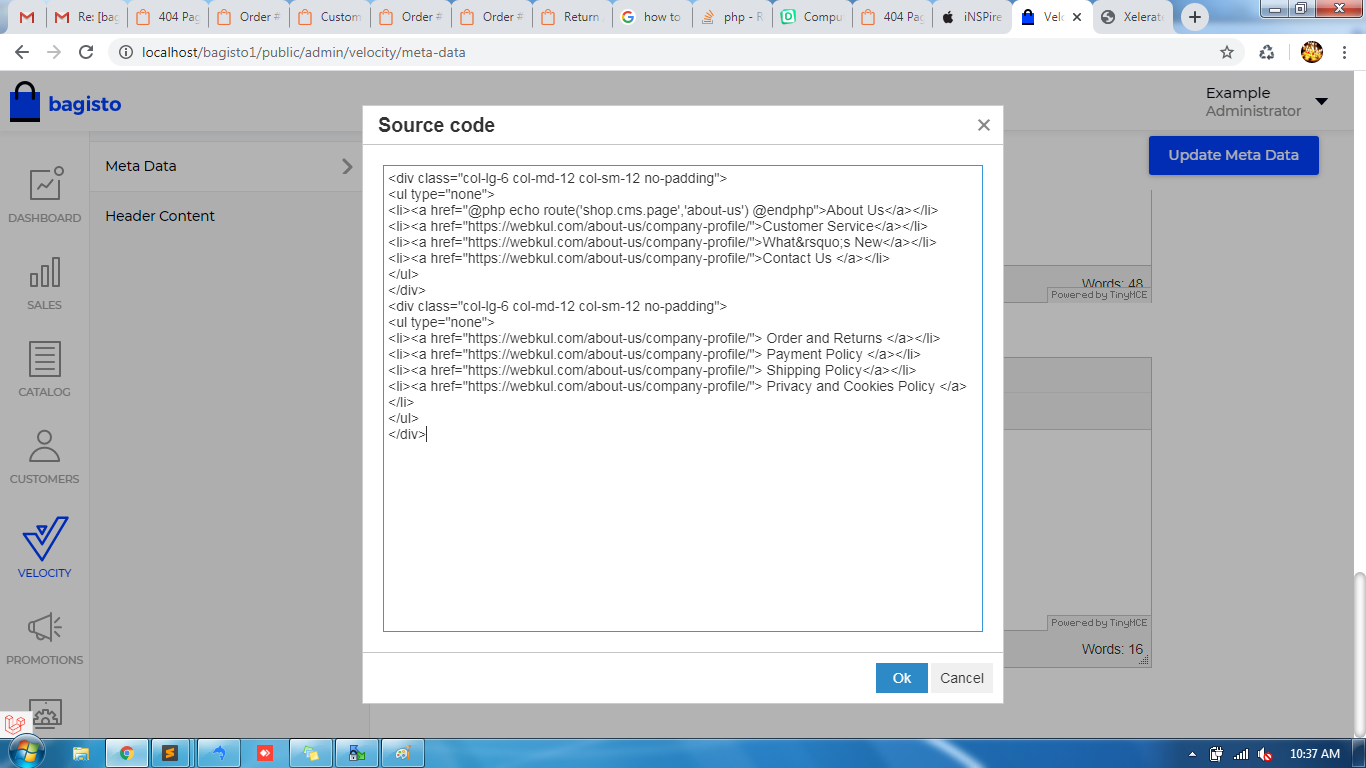This screenshot has height=768, width=1366.
Task: Switch to the 'how to' Google tab
Action: click(x=652, y=17)
